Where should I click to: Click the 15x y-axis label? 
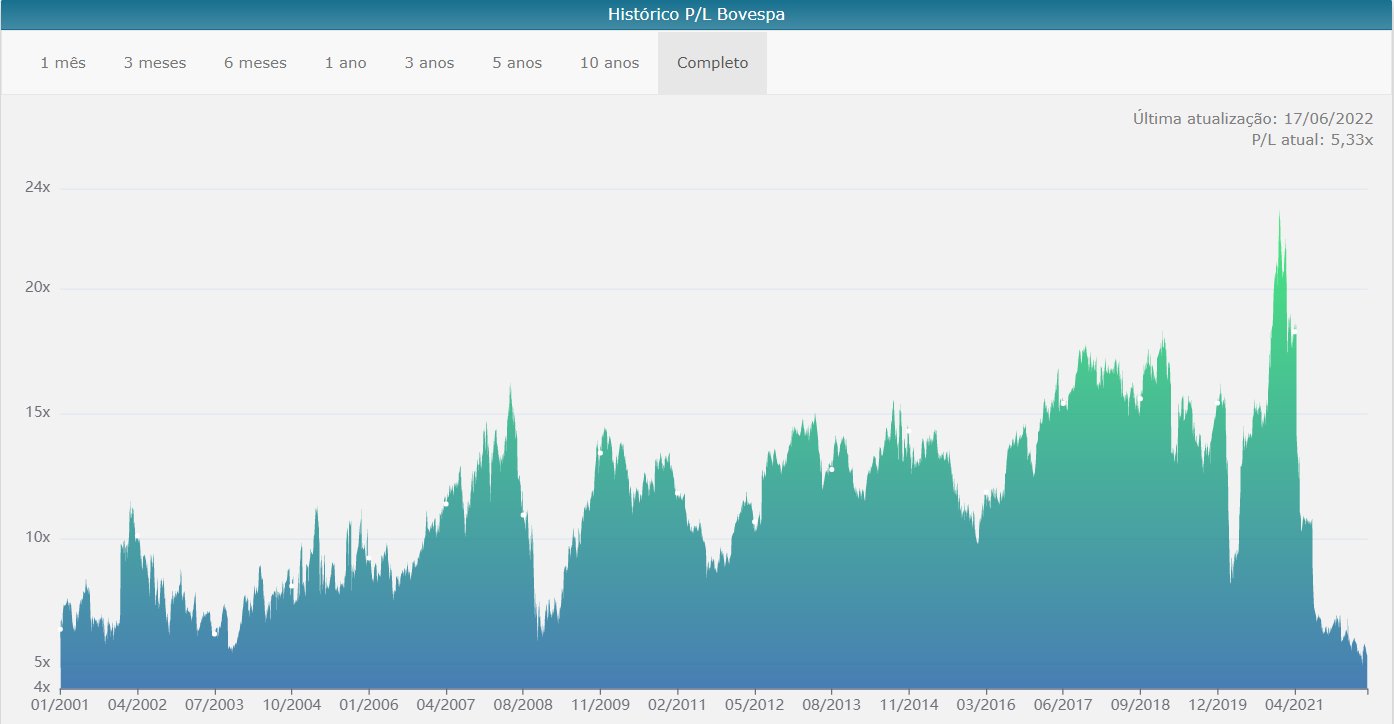[x=37, y=413]
